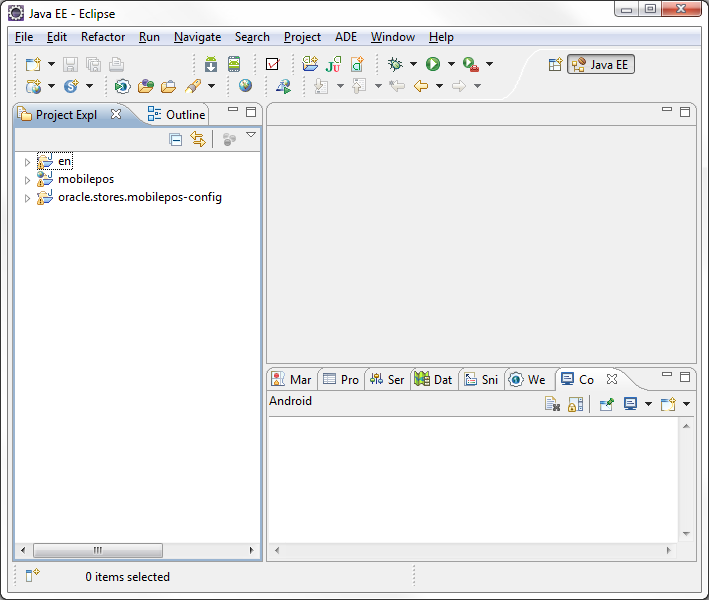
Task: Collapse All in Project Explorer
Action: [x=175, y=139]
